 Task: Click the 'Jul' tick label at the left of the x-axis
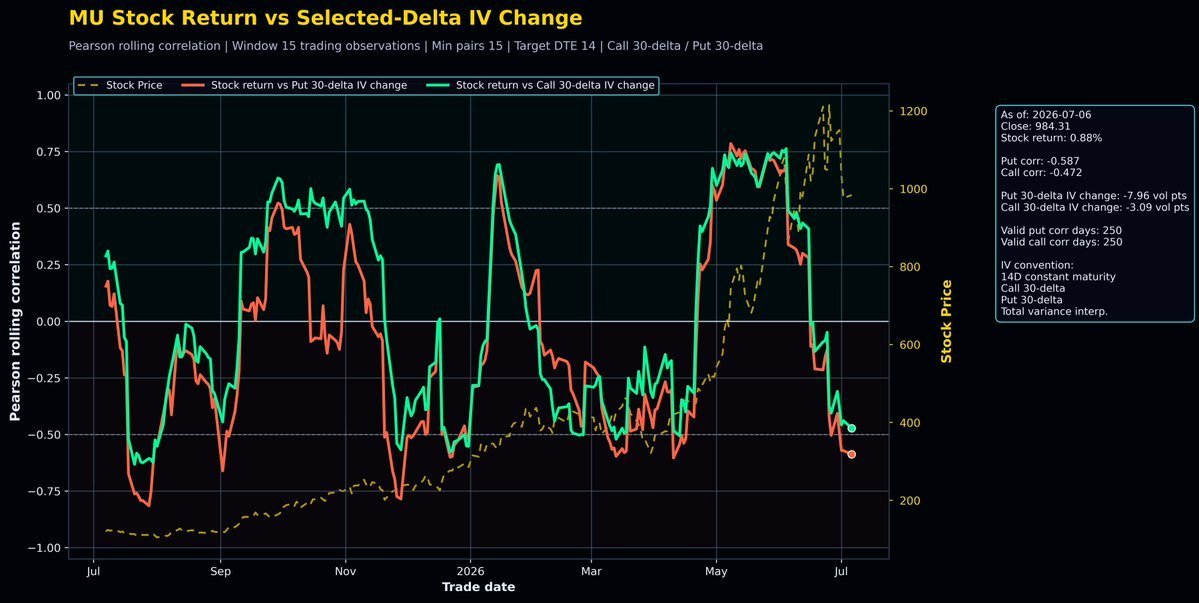pyautogui.click(x=94, y=571)
